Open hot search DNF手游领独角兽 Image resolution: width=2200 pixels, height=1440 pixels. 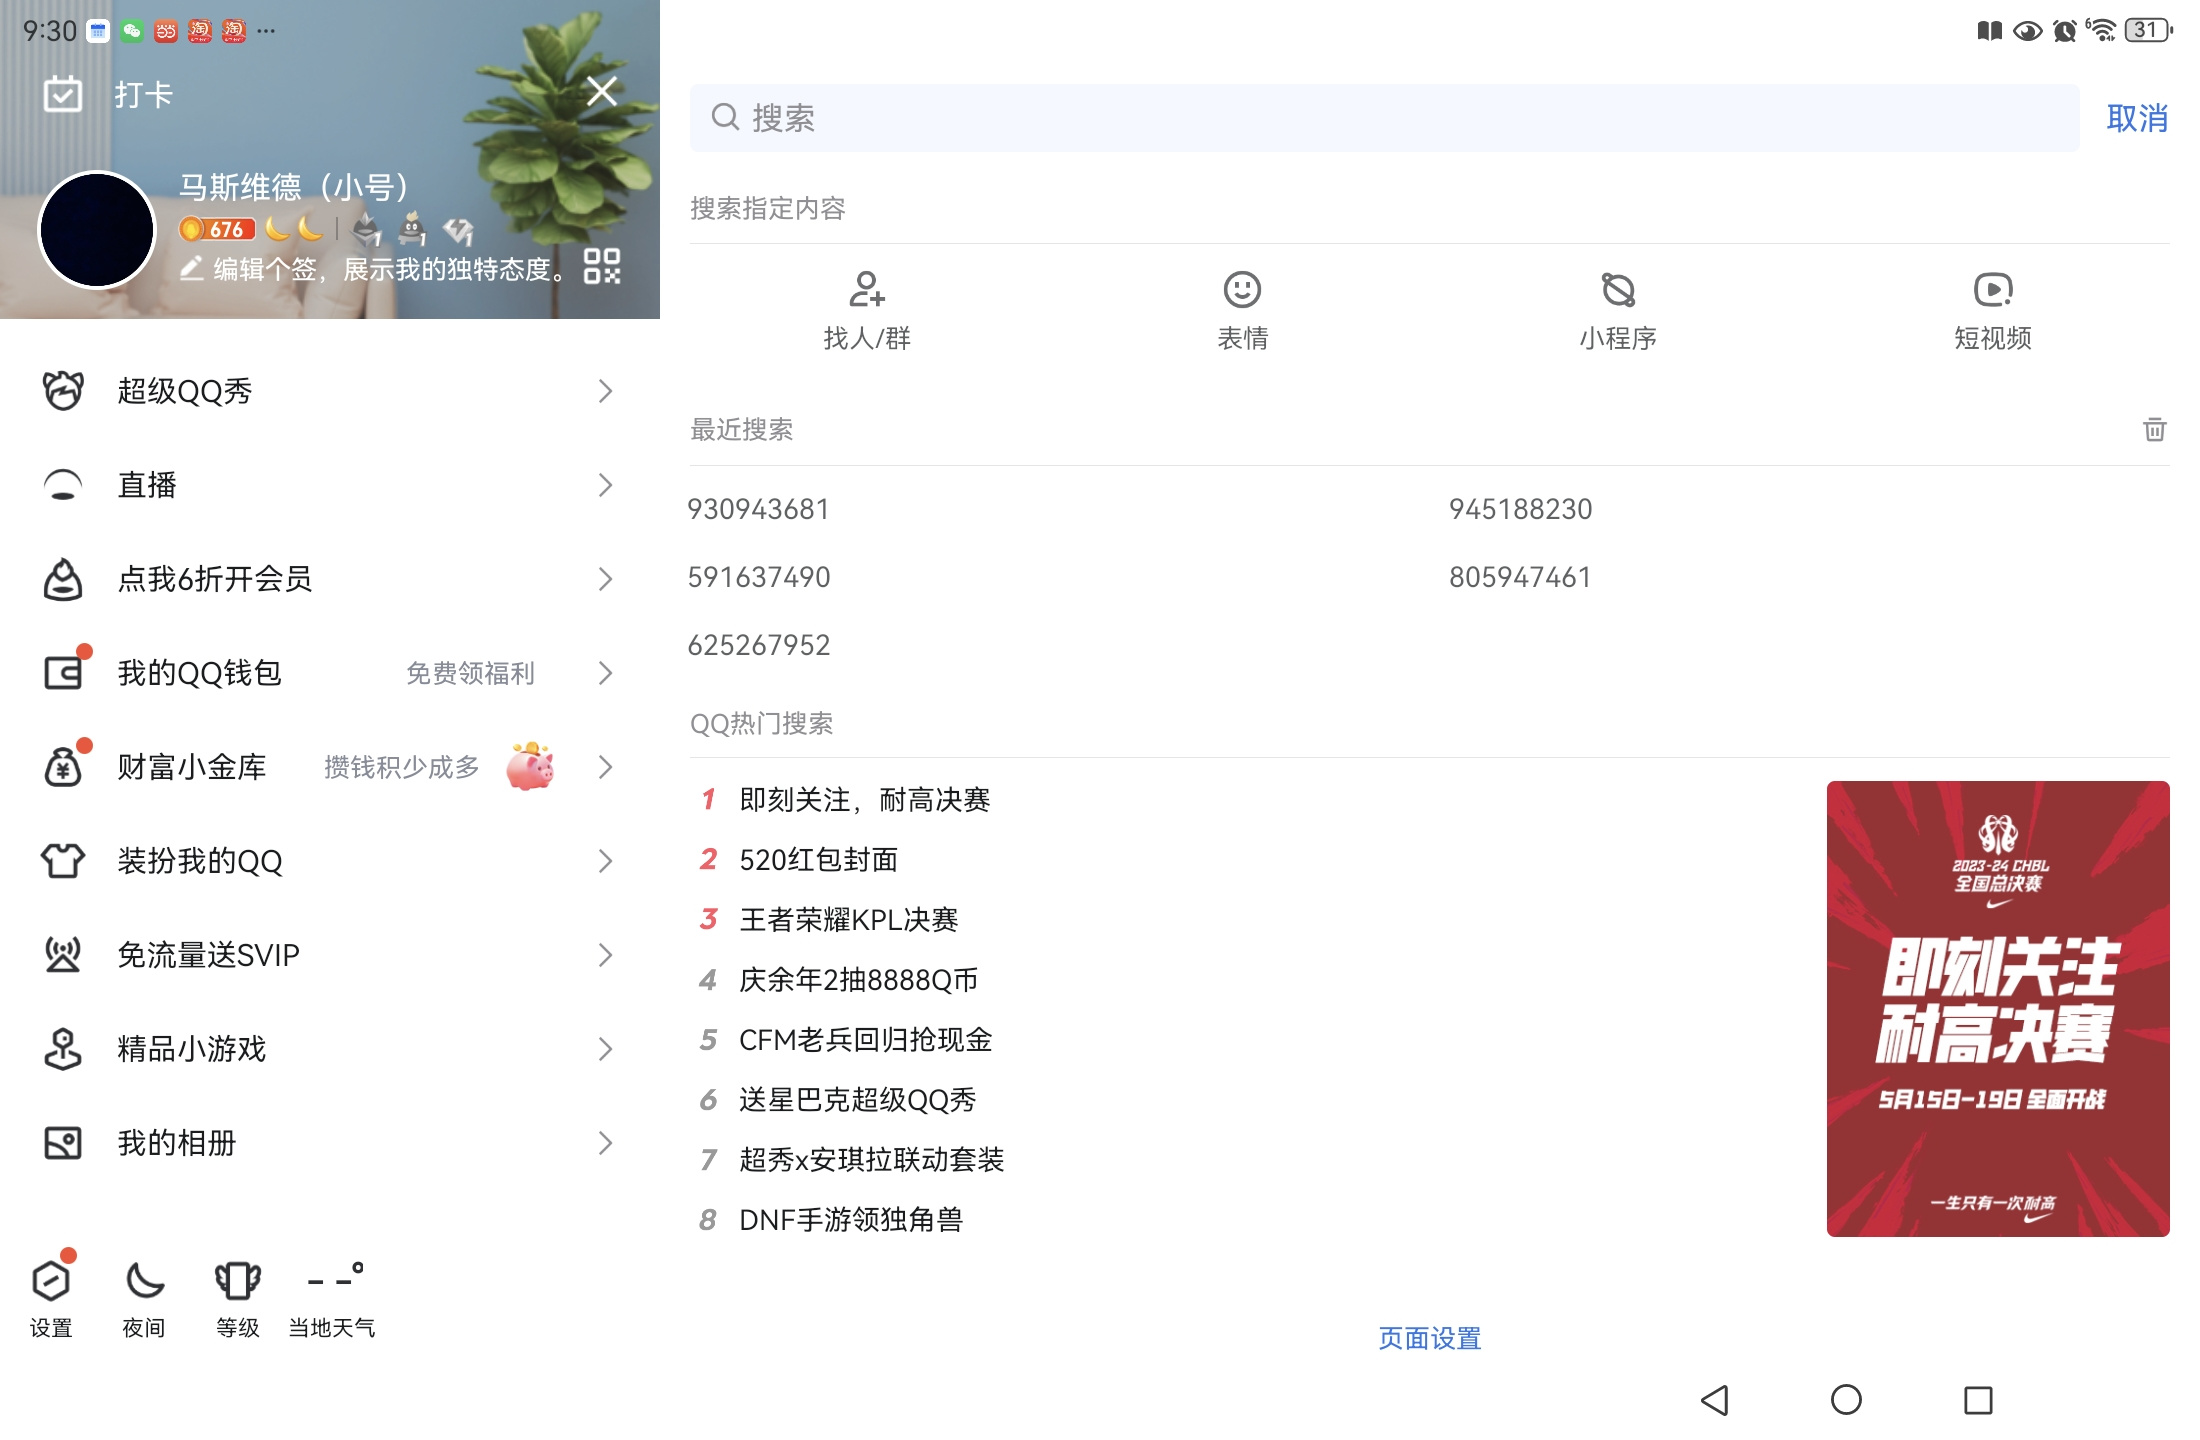[850, 1220]
